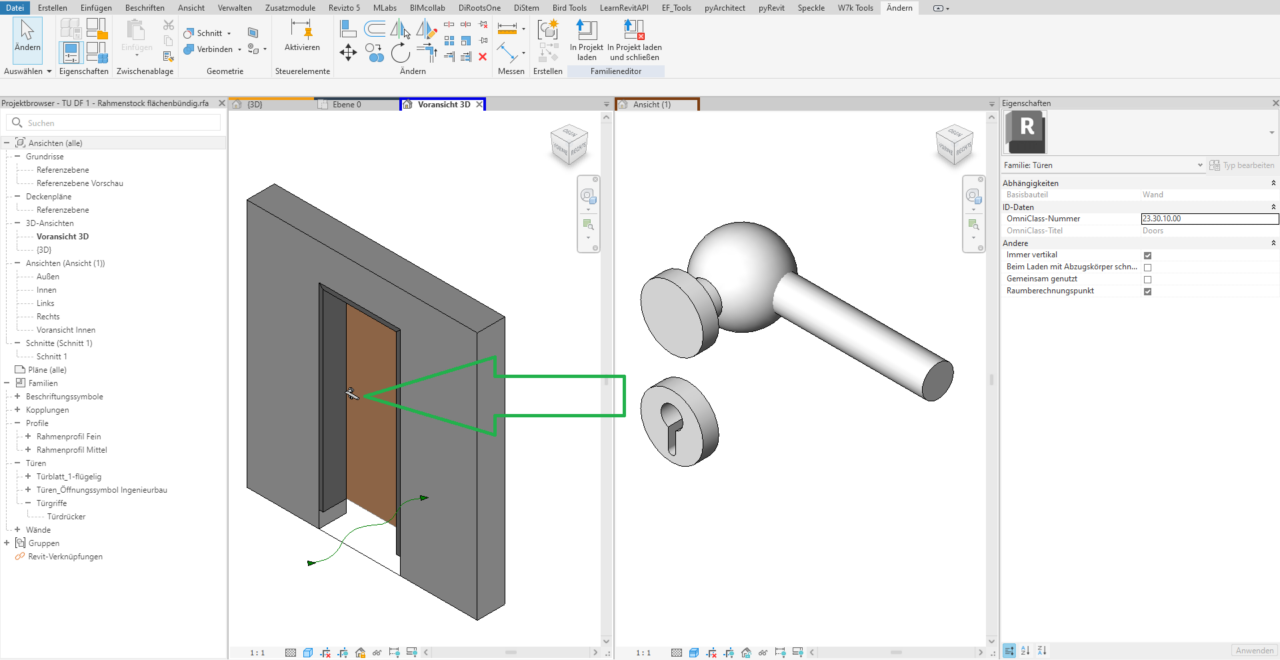Uncheck Immer vertikal in properties
This screenshot has width=1280, height=660.
[x=1145, y=255]
